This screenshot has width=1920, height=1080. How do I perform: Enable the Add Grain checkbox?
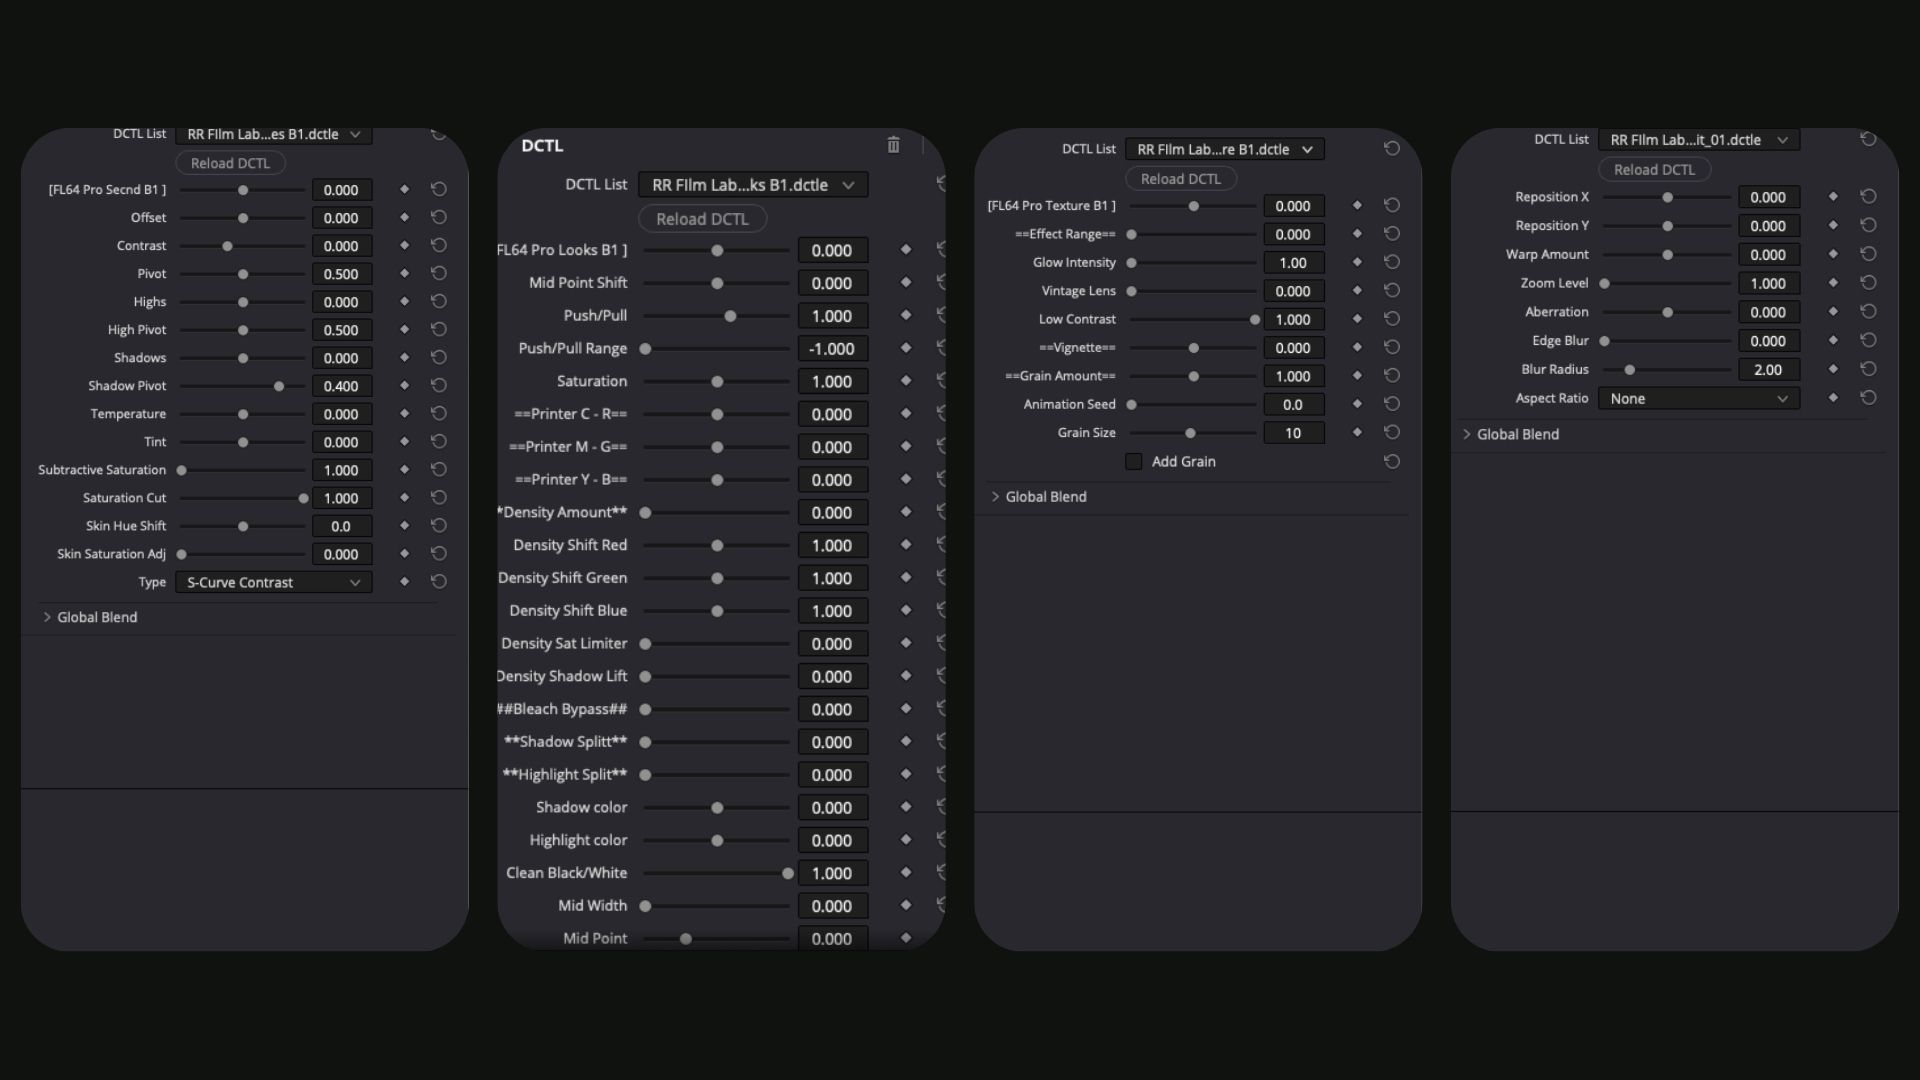(x=1133, y=461)
